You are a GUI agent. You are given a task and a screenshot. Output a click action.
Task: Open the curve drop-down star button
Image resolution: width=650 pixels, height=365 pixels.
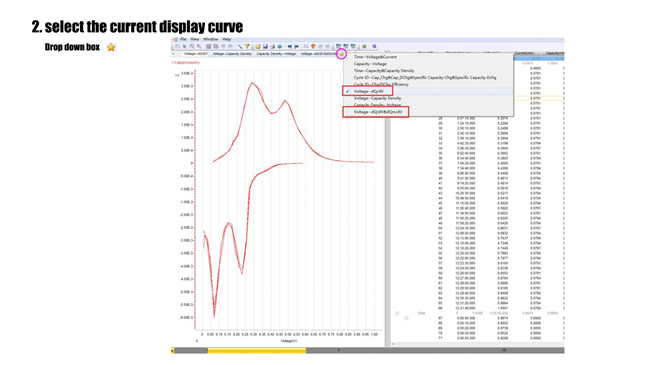coord(341,54)
